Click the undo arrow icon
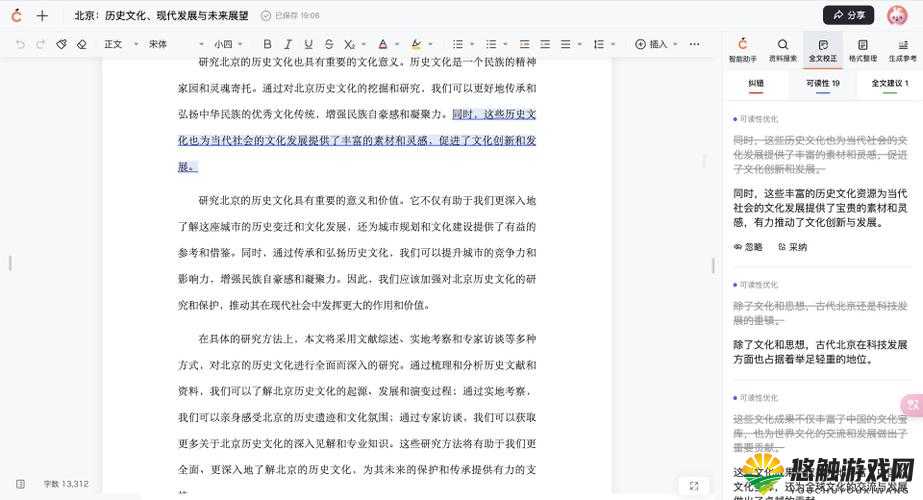 point(20,44)
